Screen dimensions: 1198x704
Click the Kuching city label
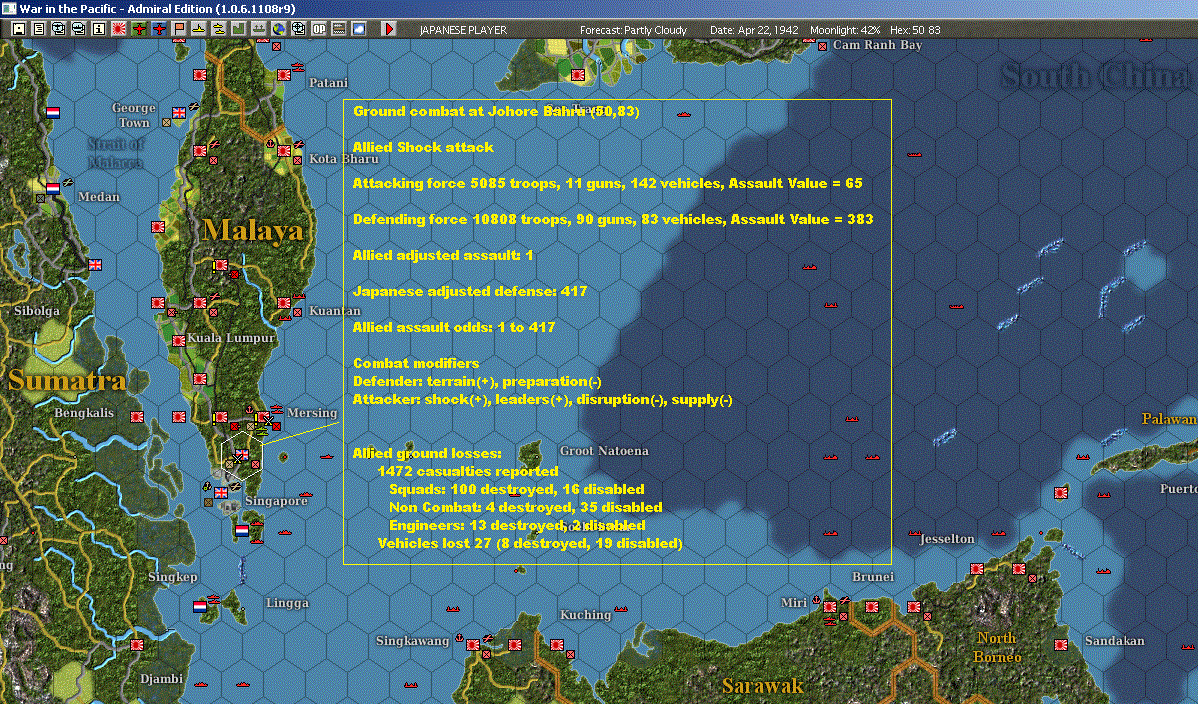coord(585,615)
